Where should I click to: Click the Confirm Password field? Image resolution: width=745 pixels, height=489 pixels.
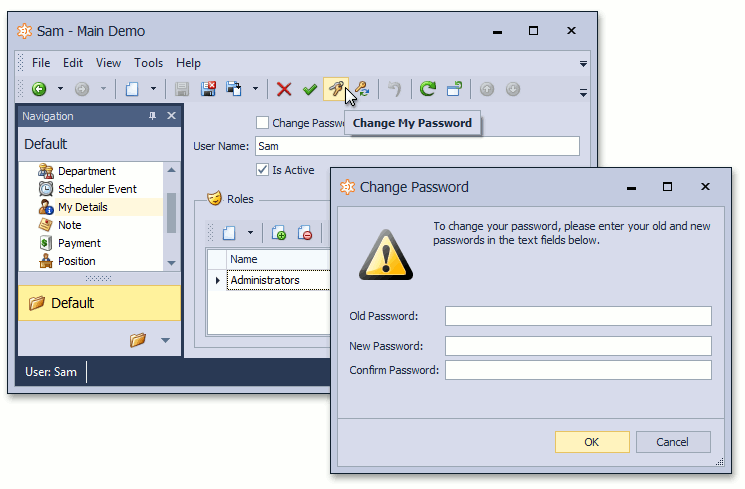[x=578, y=370]
